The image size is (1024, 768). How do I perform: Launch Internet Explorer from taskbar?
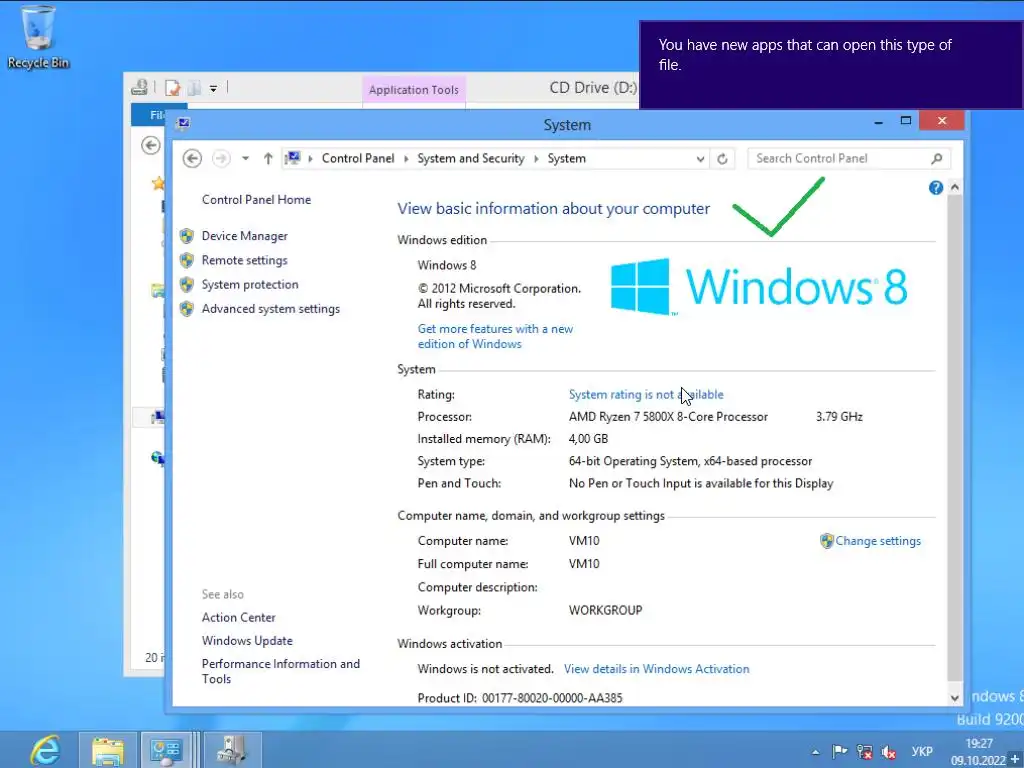(x=44, y=750)
